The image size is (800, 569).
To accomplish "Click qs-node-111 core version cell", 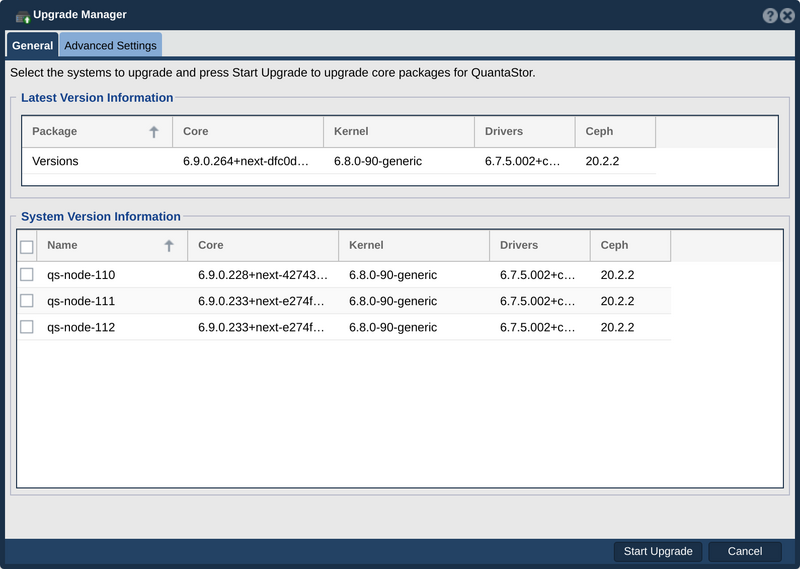I will point(261,301).
